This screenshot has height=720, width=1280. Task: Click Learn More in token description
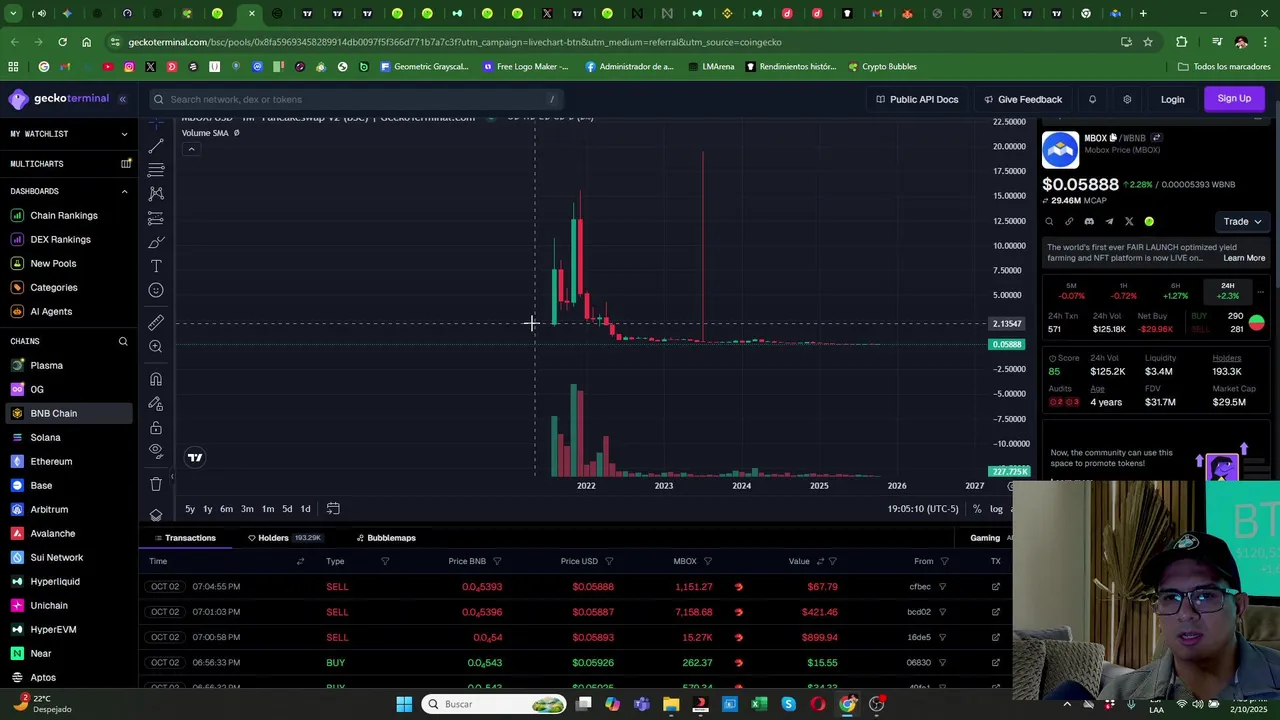[x=1244, y=258]
